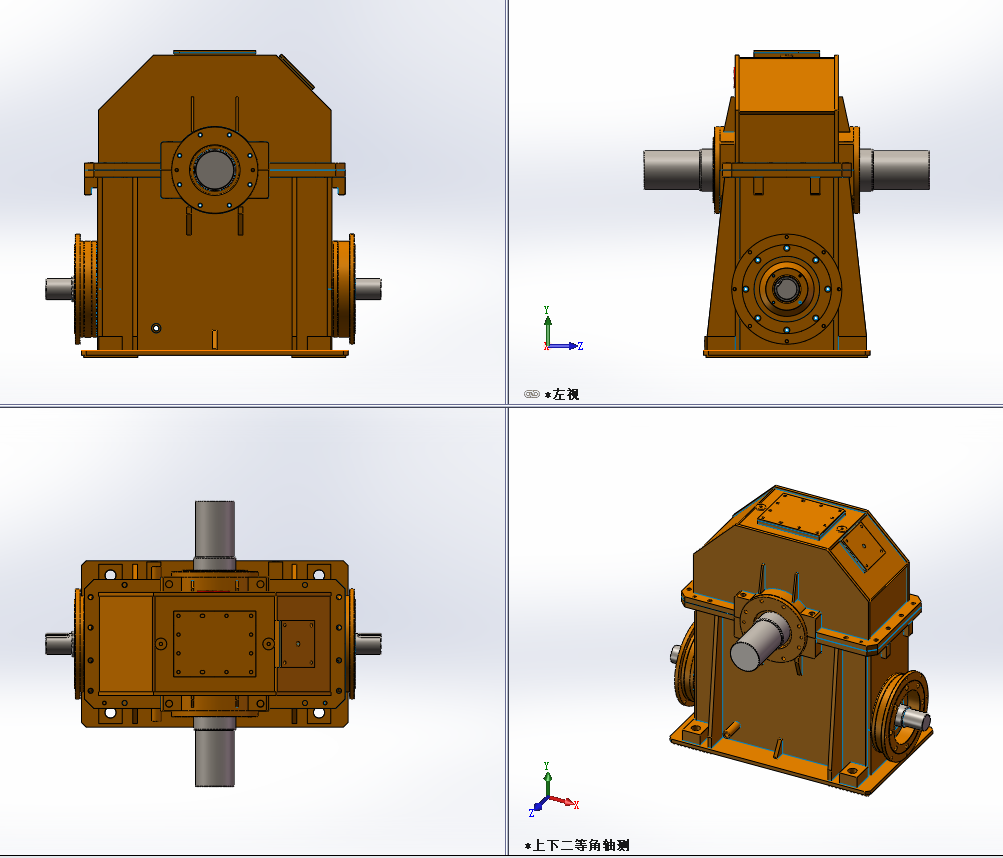The width and height of the screenshot is (1003, 858).
Task: Select the upper gray shaft in the top view
Action: point(215,535)
